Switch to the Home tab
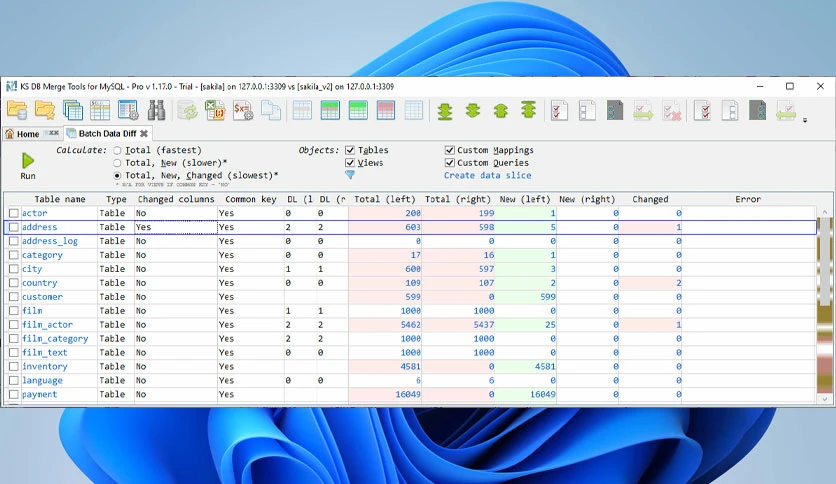 [x=28, y=134]
